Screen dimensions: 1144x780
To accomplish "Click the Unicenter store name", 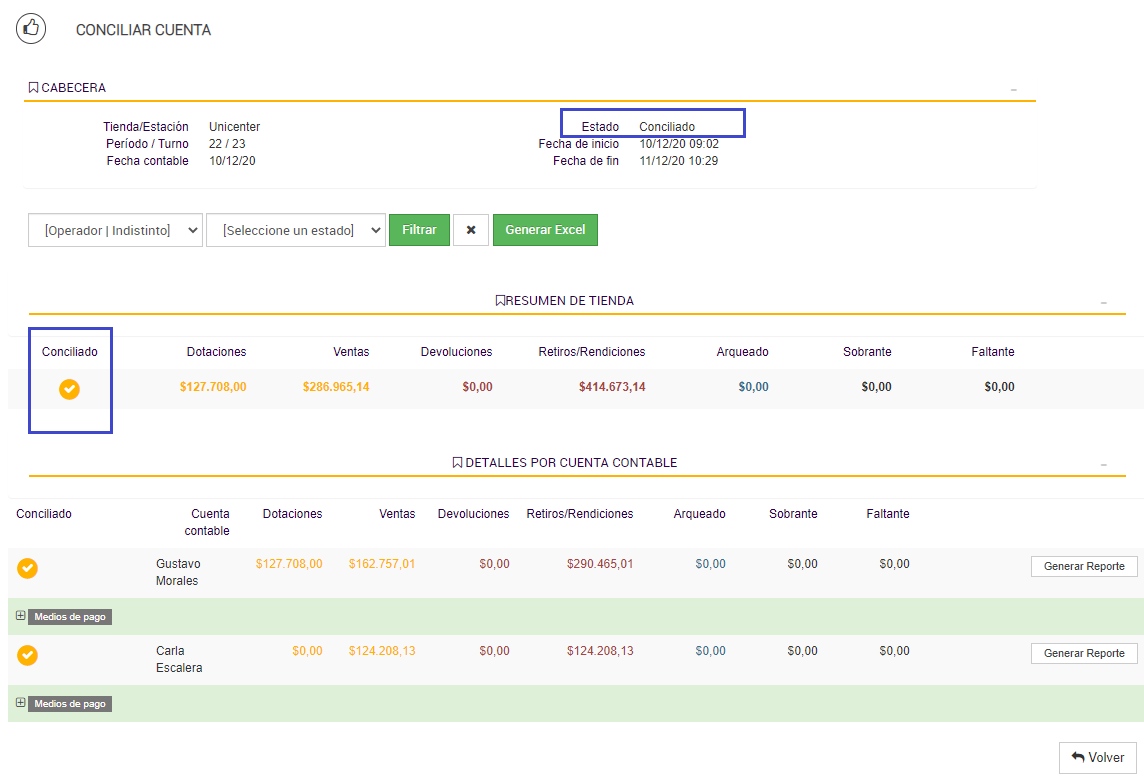I will (x=234, y=126).
